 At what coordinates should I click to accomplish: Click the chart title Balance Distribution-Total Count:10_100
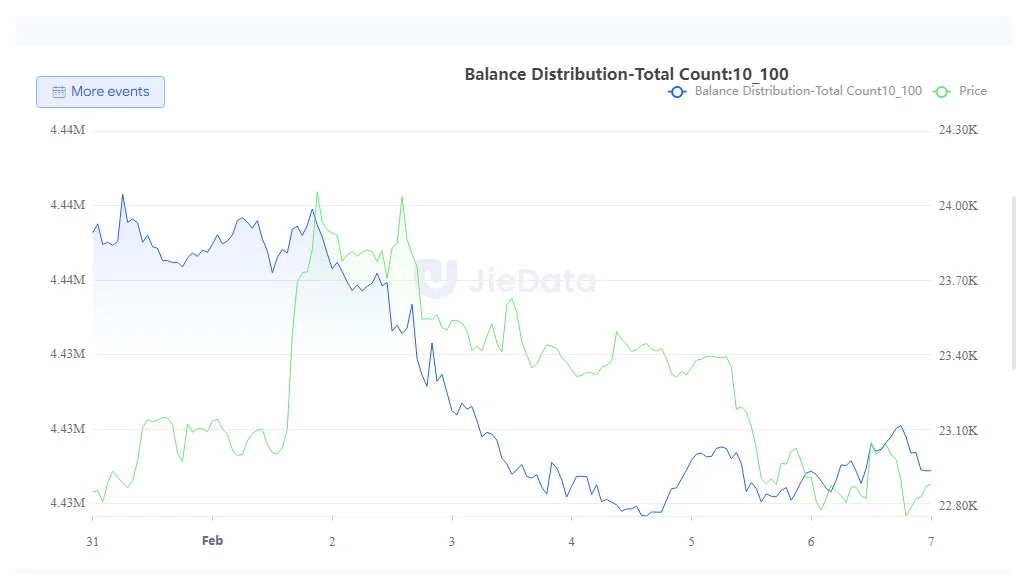coord(627,74)
